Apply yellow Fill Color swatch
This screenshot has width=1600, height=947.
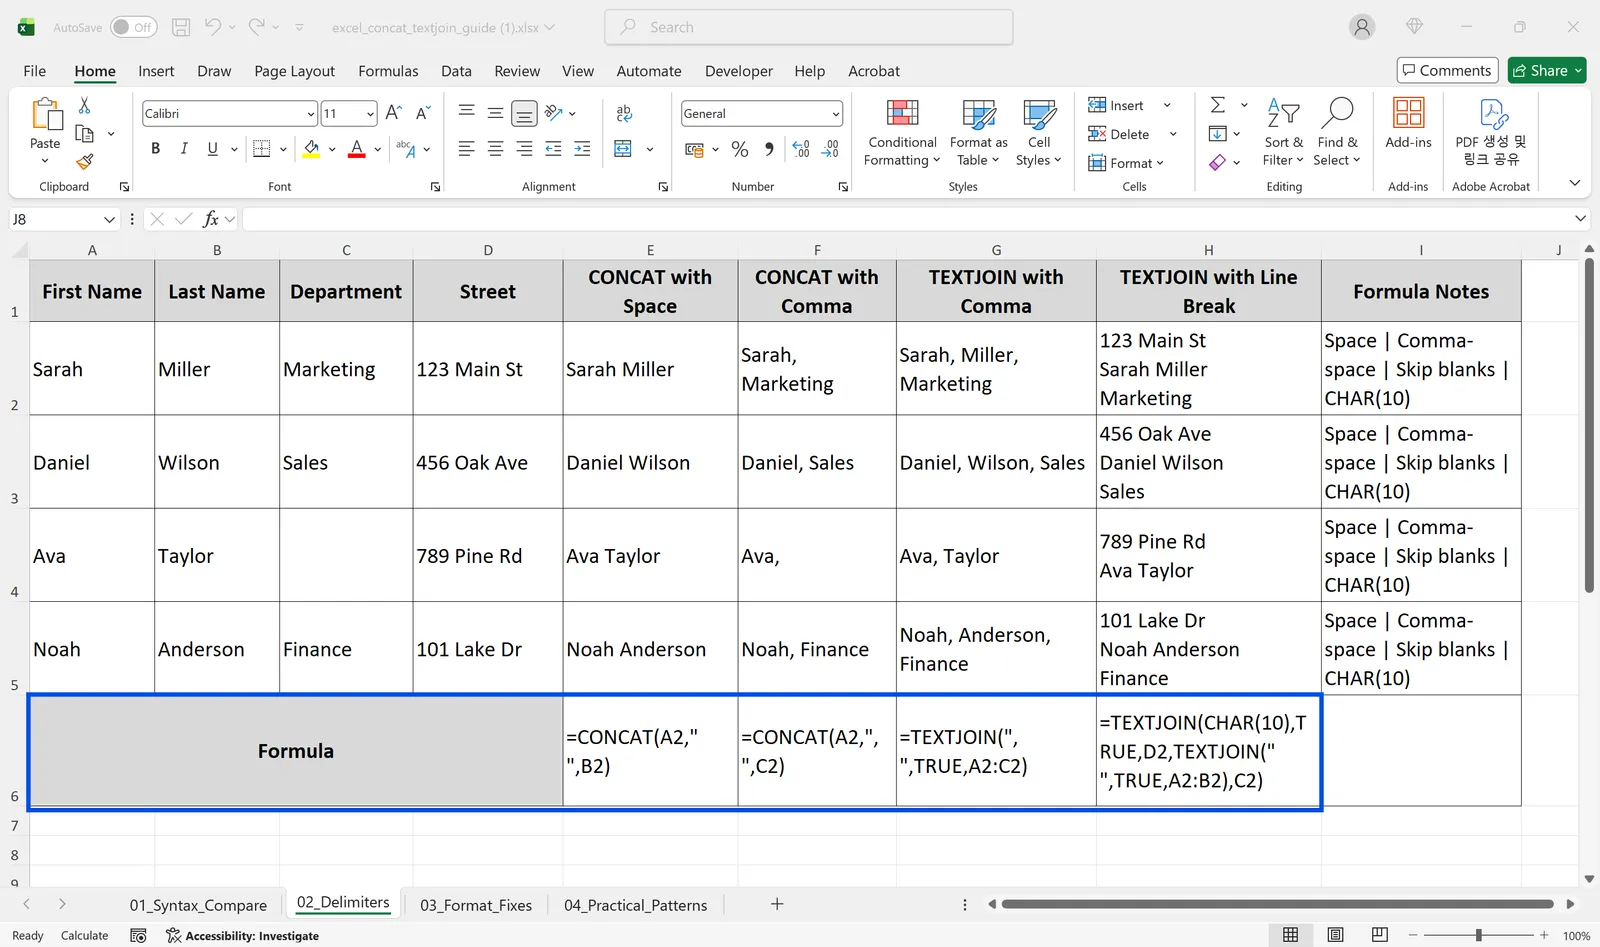click(x=312, y=150)
